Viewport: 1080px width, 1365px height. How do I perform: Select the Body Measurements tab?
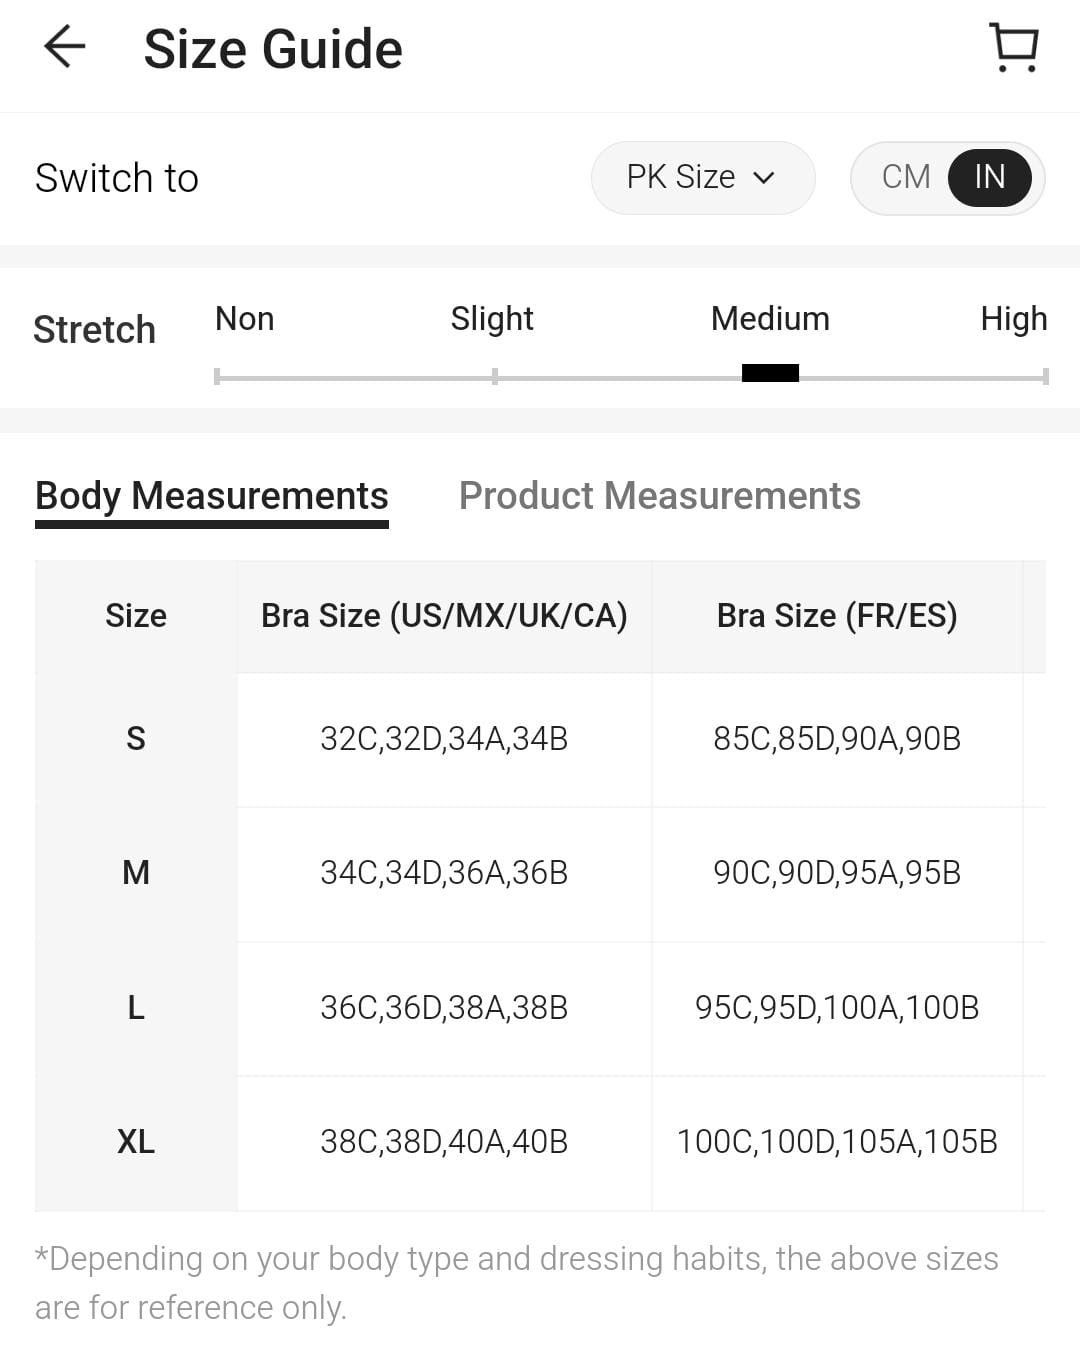(x=212, y=496)
